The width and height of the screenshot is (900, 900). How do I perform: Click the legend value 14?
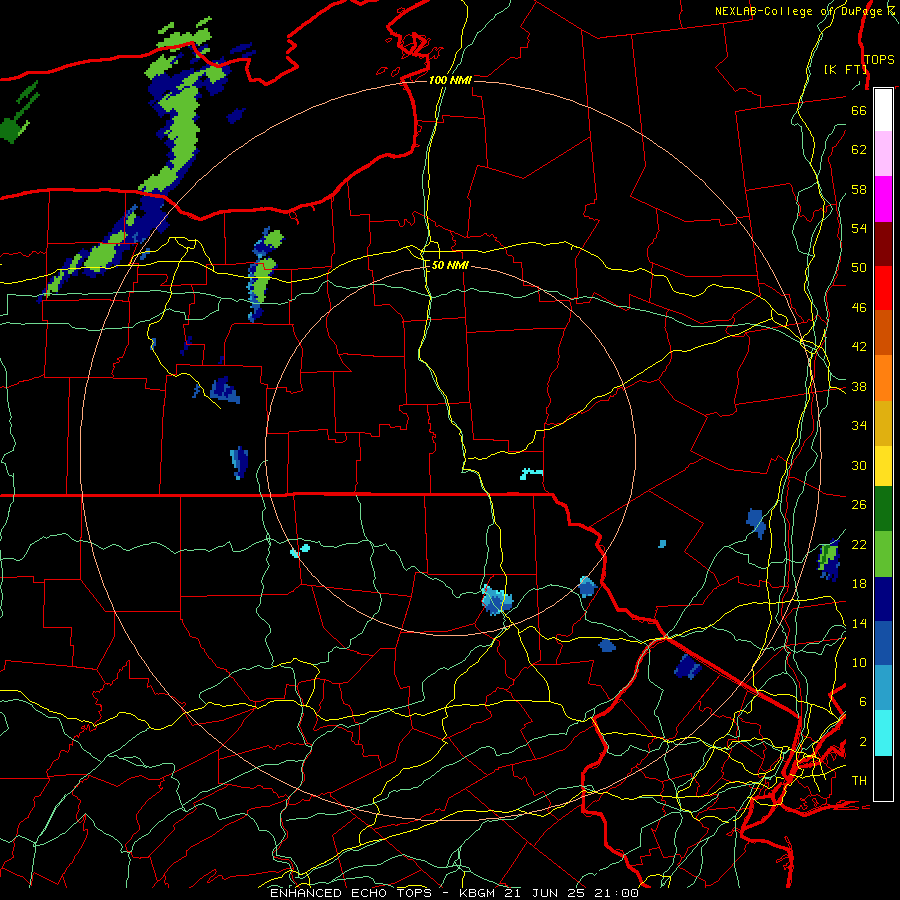[859, 623]
